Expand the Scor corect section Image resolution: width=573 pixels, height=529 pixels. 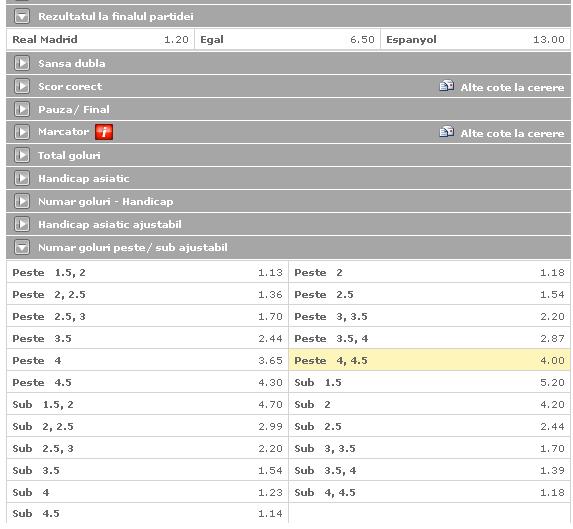[22, 86]
